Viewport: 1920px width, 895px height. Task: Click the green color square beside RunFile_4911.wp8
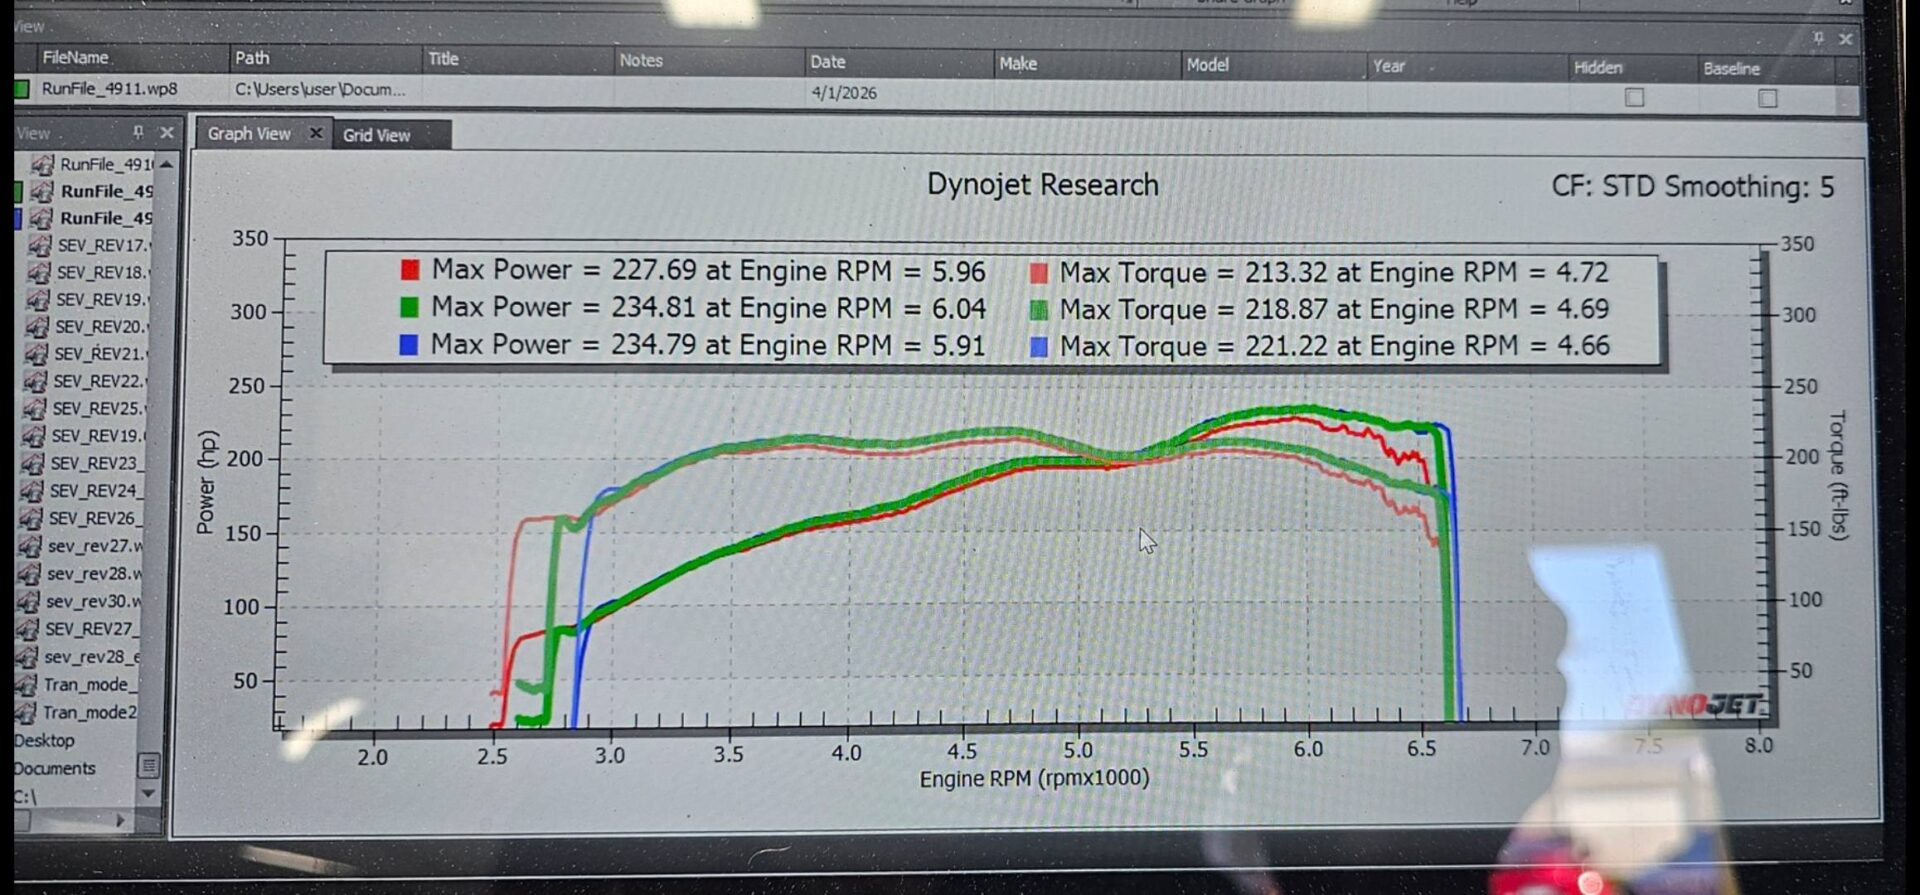22,88
